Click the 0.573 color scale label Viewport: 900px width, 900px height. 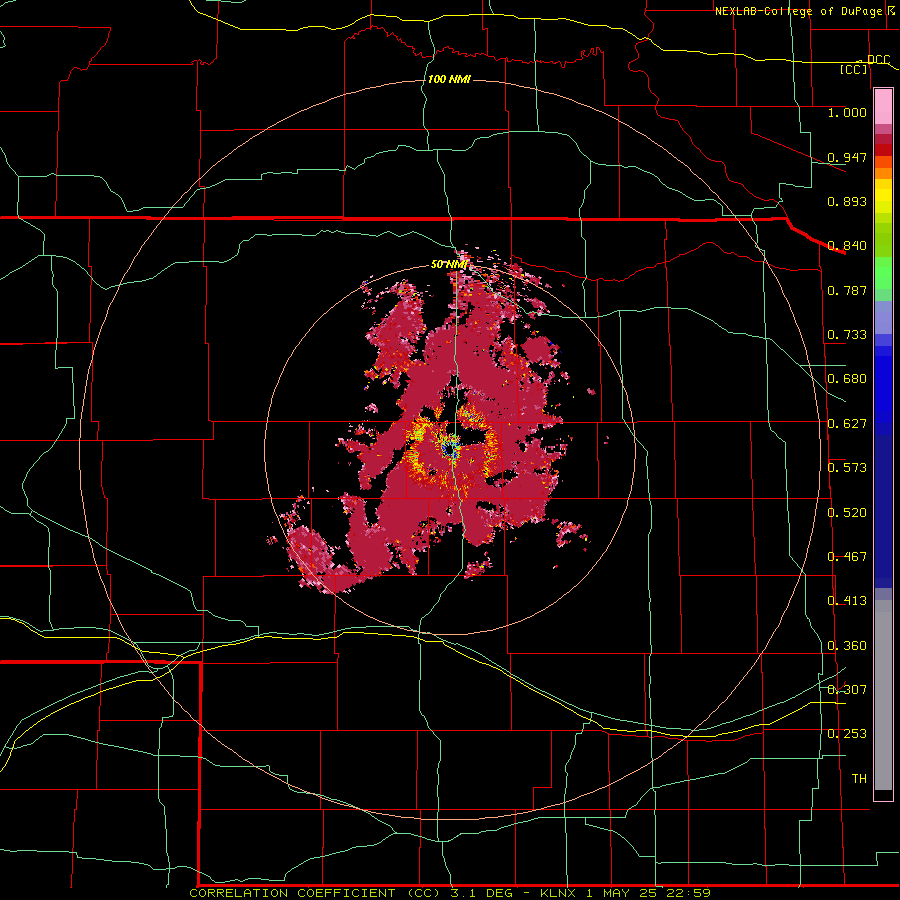pyautogui.click(x=847, y=468)
